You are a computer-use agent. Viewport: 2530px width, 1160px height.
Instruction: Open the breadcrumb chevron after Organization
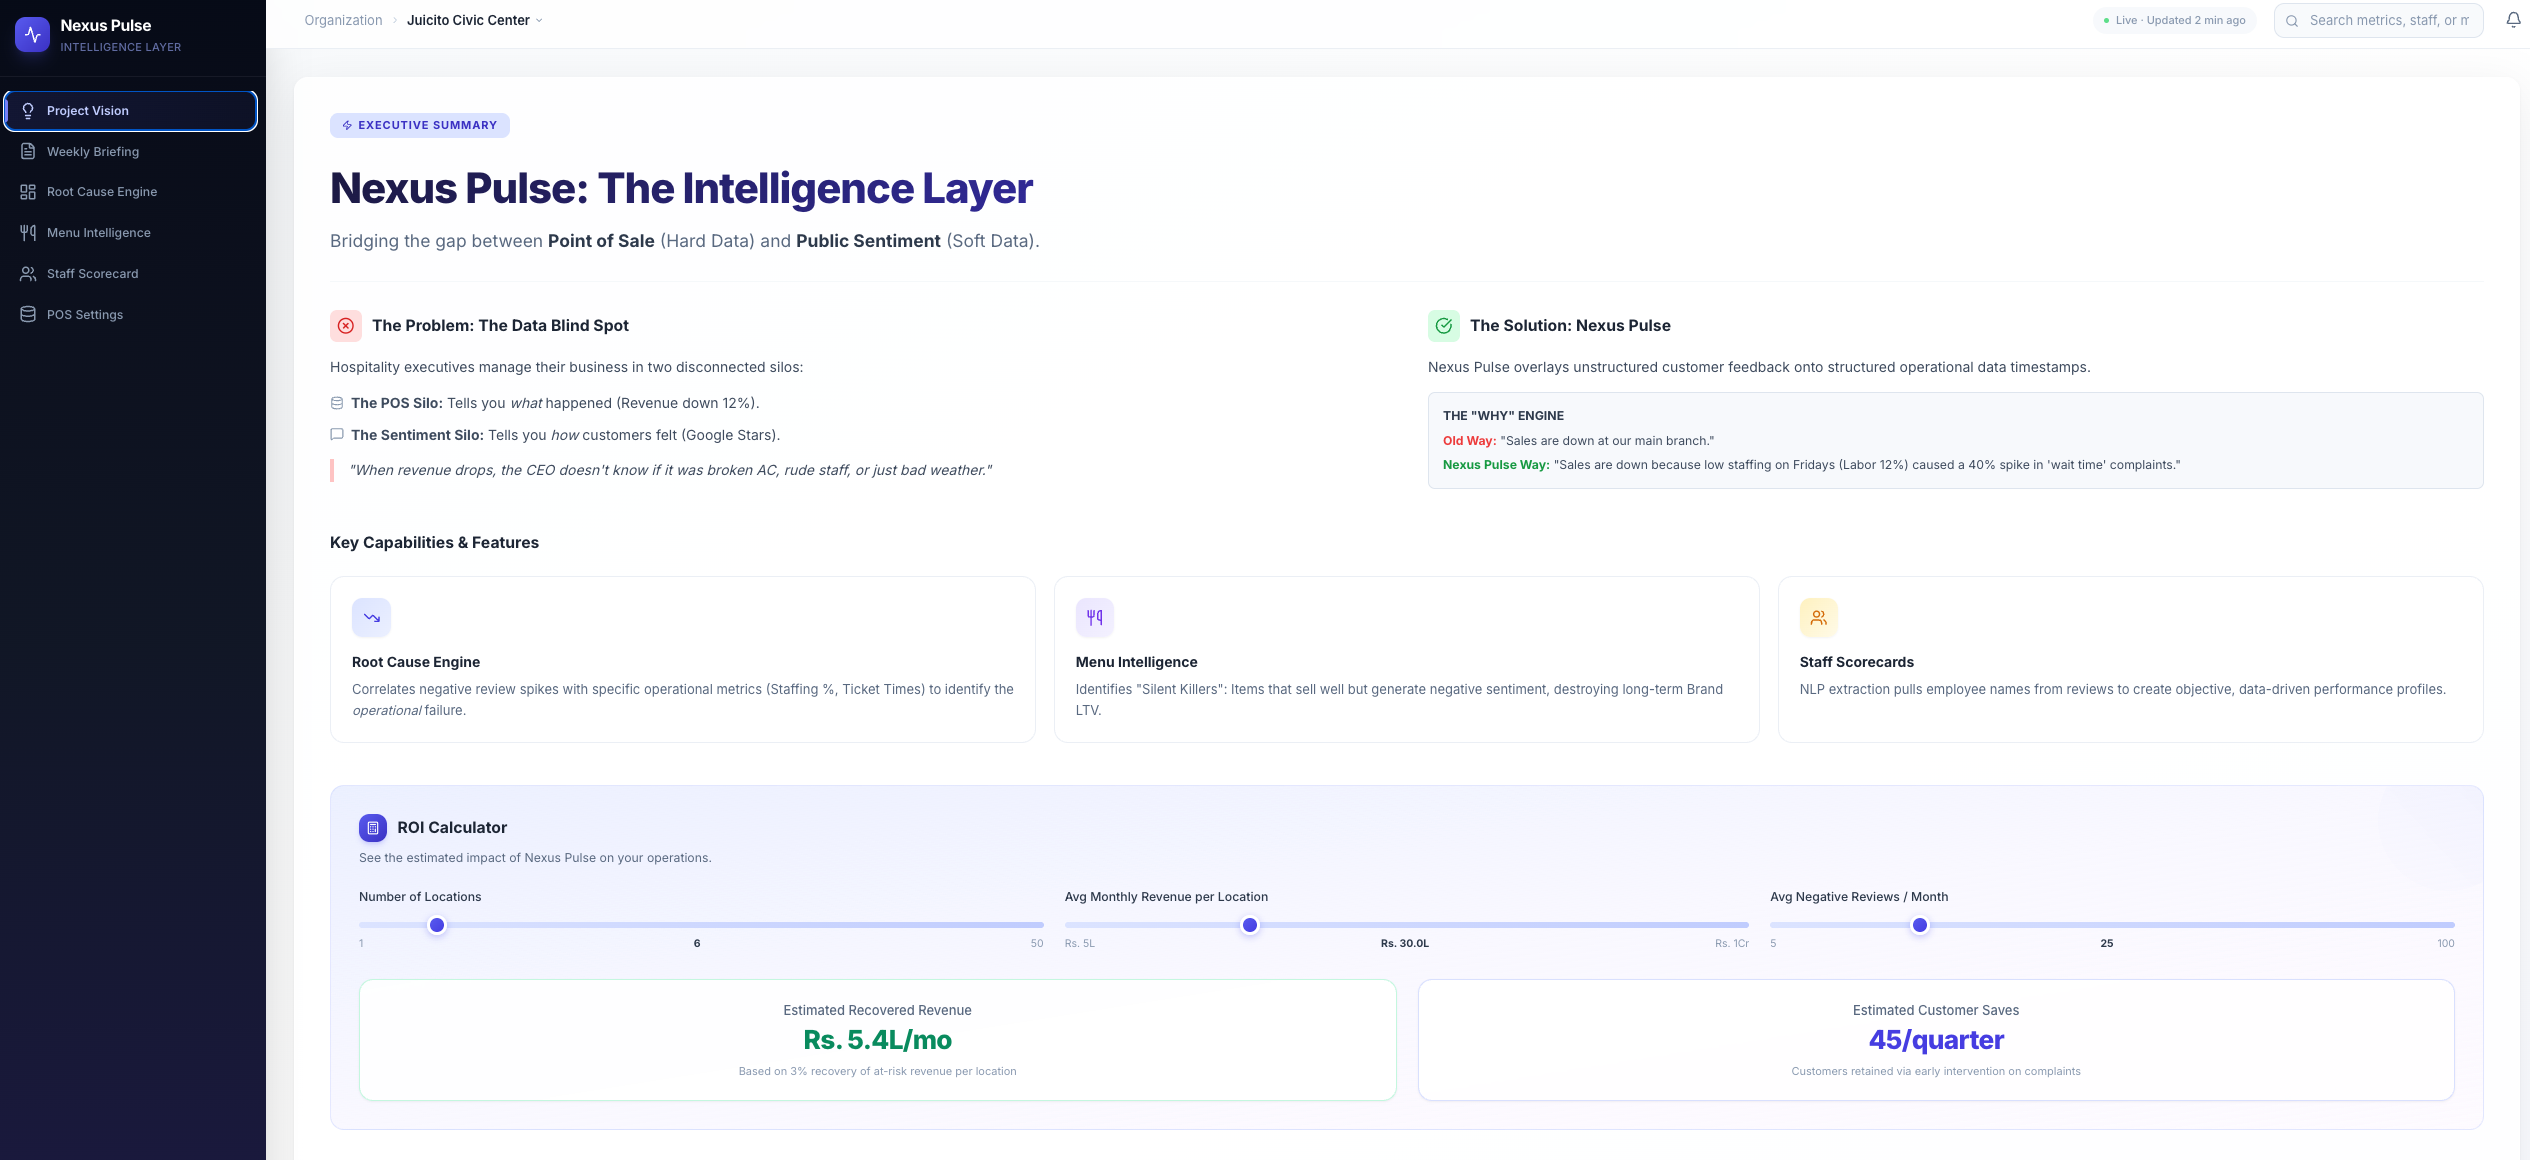point(393,20)
